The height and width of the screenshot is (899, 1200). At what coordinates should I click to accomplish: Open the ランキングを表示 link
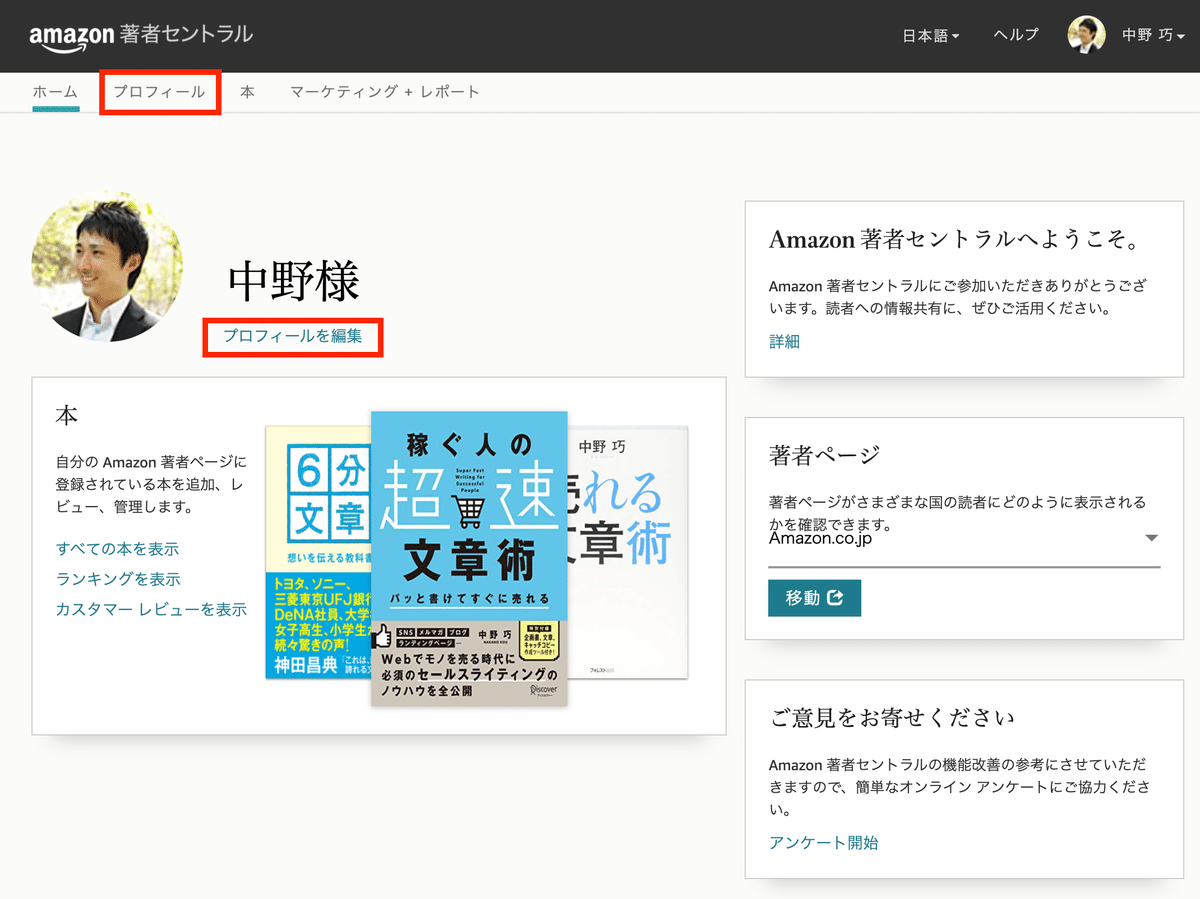(x=119, y=579)
